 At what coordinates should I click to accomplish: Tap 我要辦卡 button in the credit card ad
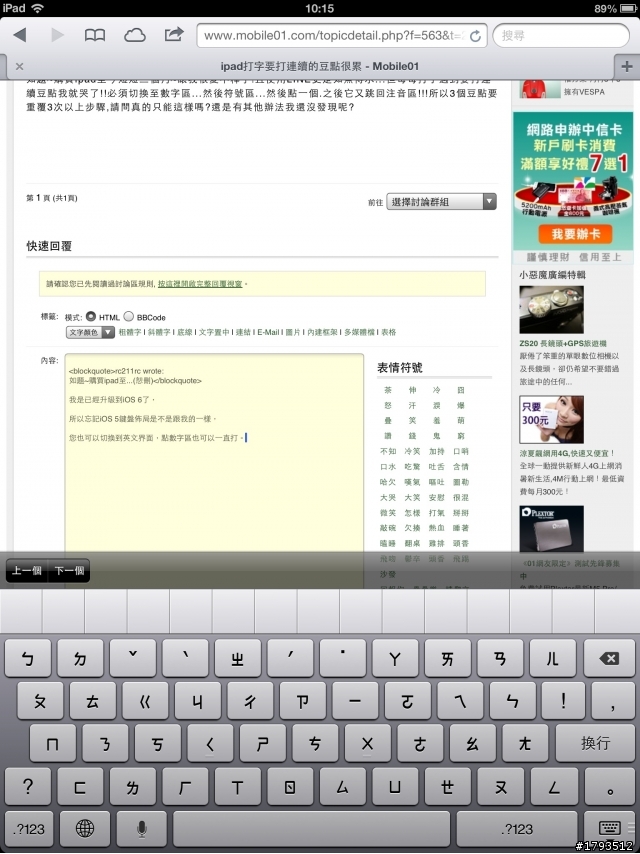pyautogui.click(x=575, y=234)
